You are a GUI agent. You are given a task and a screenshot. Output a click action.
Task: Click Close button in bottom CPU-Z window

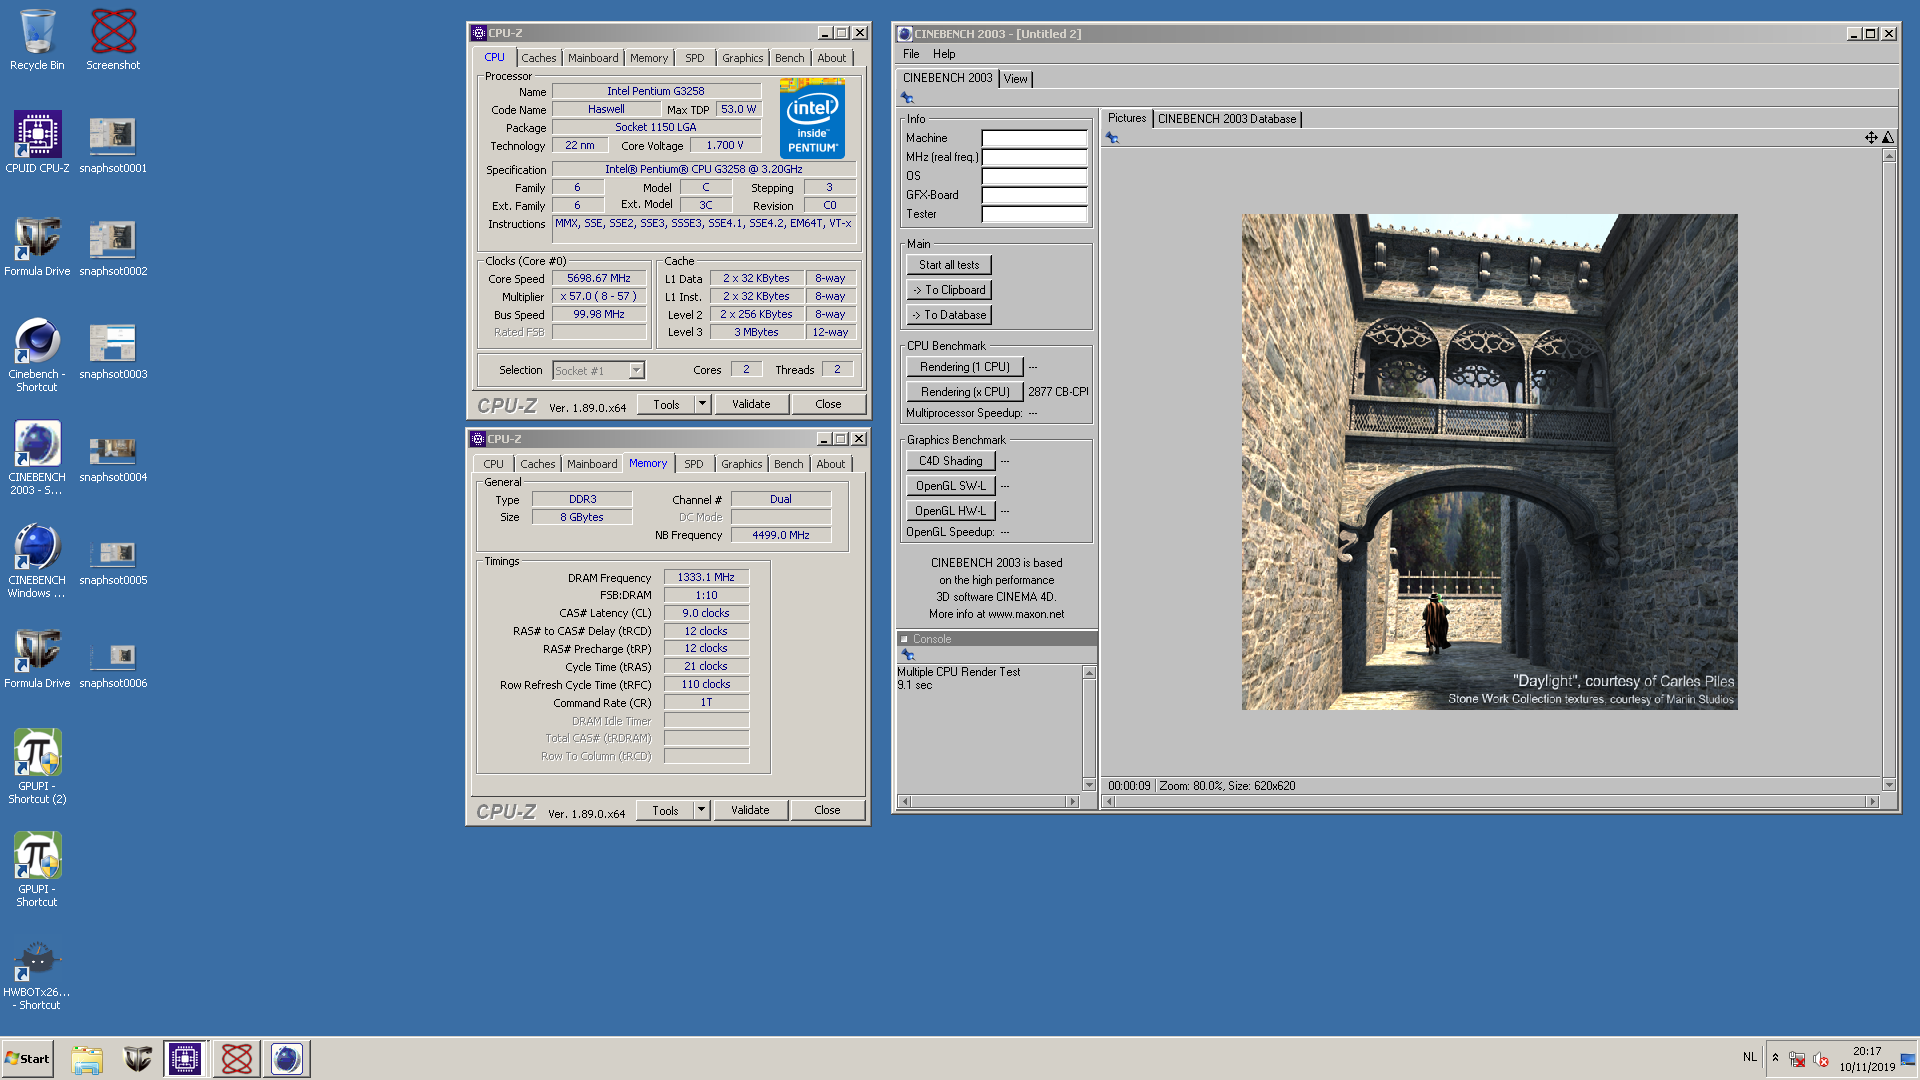(827, 810)
